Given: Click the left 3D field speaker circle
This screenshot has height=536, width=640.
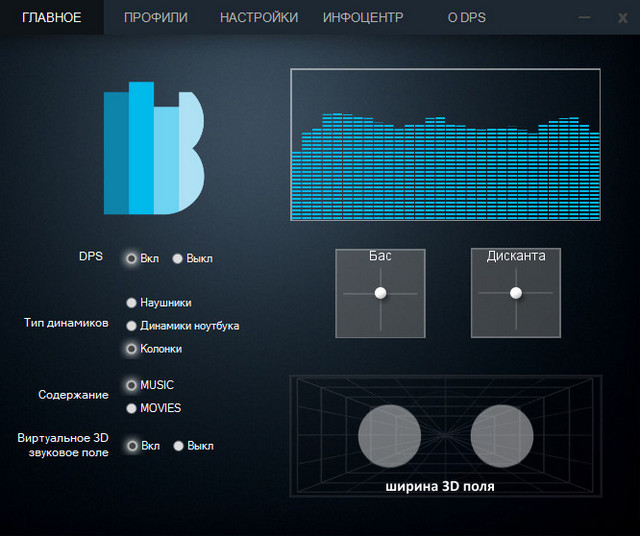Looking at the screenshot, I should [389, 435].
